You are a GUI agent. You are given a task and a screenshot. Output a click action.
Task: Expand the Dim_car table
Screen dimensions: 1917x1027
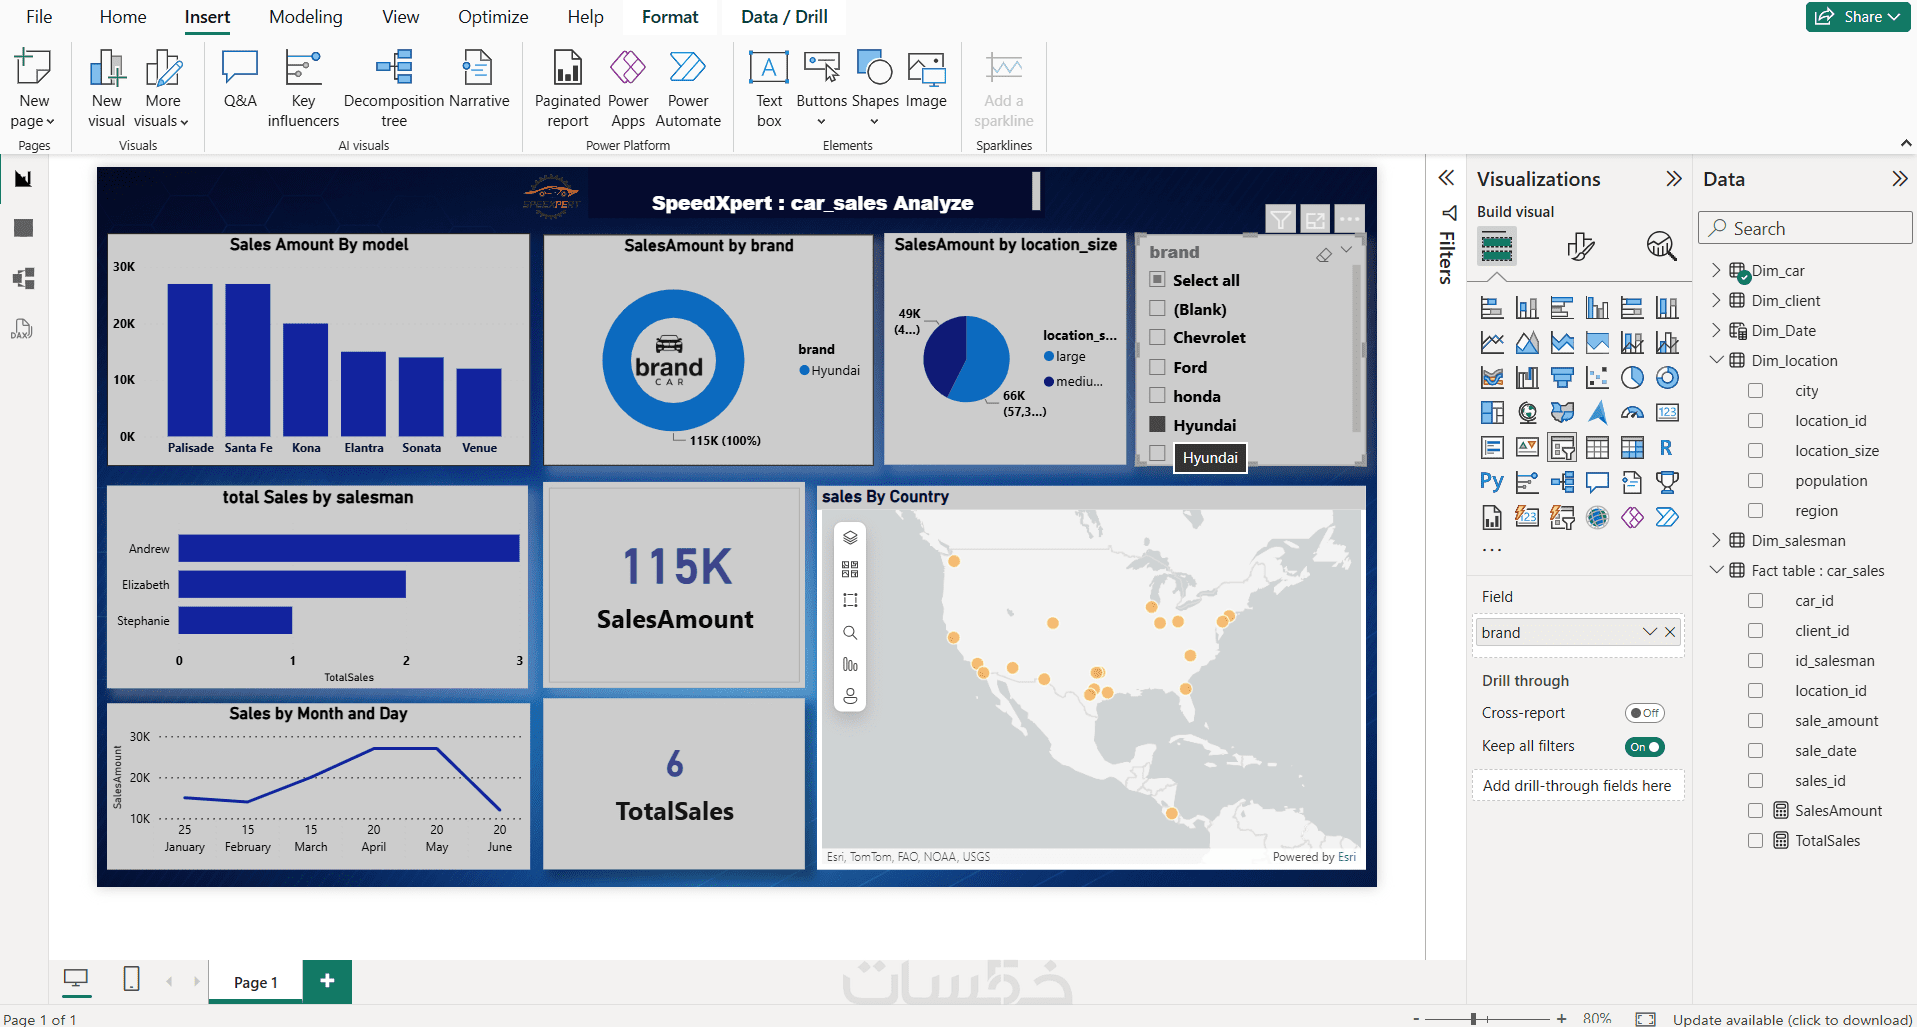tap(1716, 270)
